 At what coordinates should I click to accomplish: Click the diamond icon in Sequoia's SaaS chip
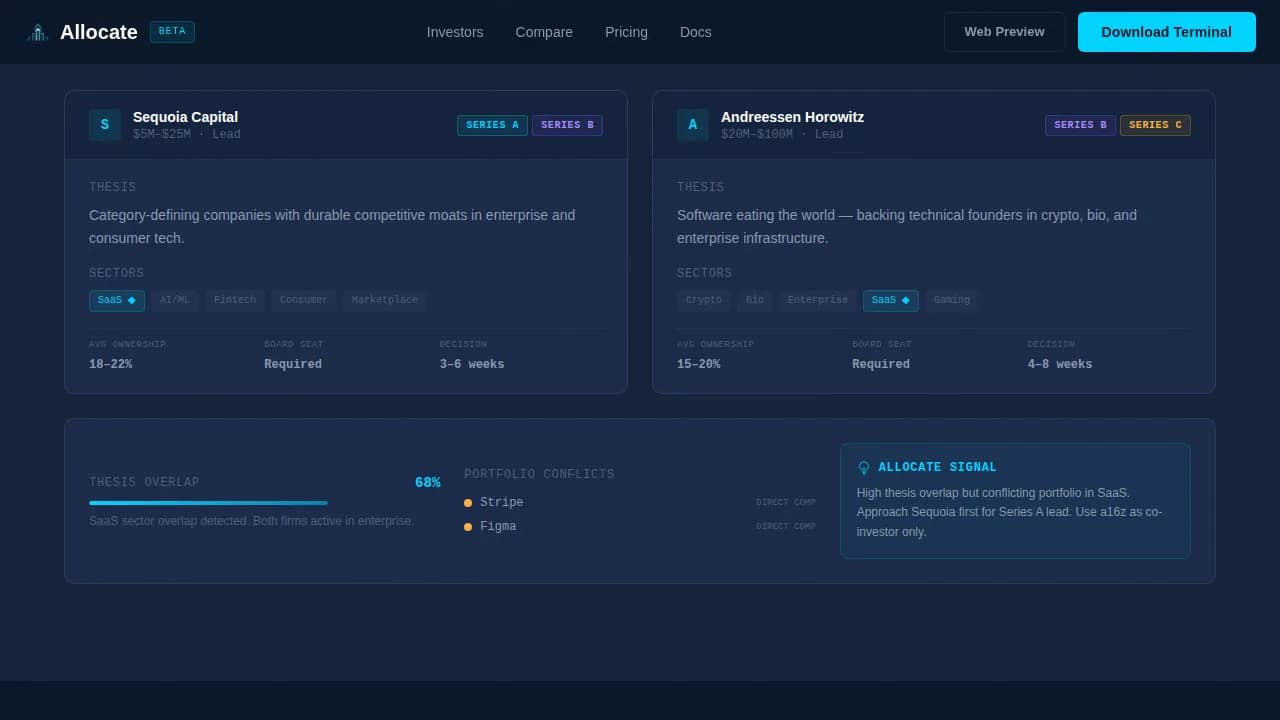point(131,300)
